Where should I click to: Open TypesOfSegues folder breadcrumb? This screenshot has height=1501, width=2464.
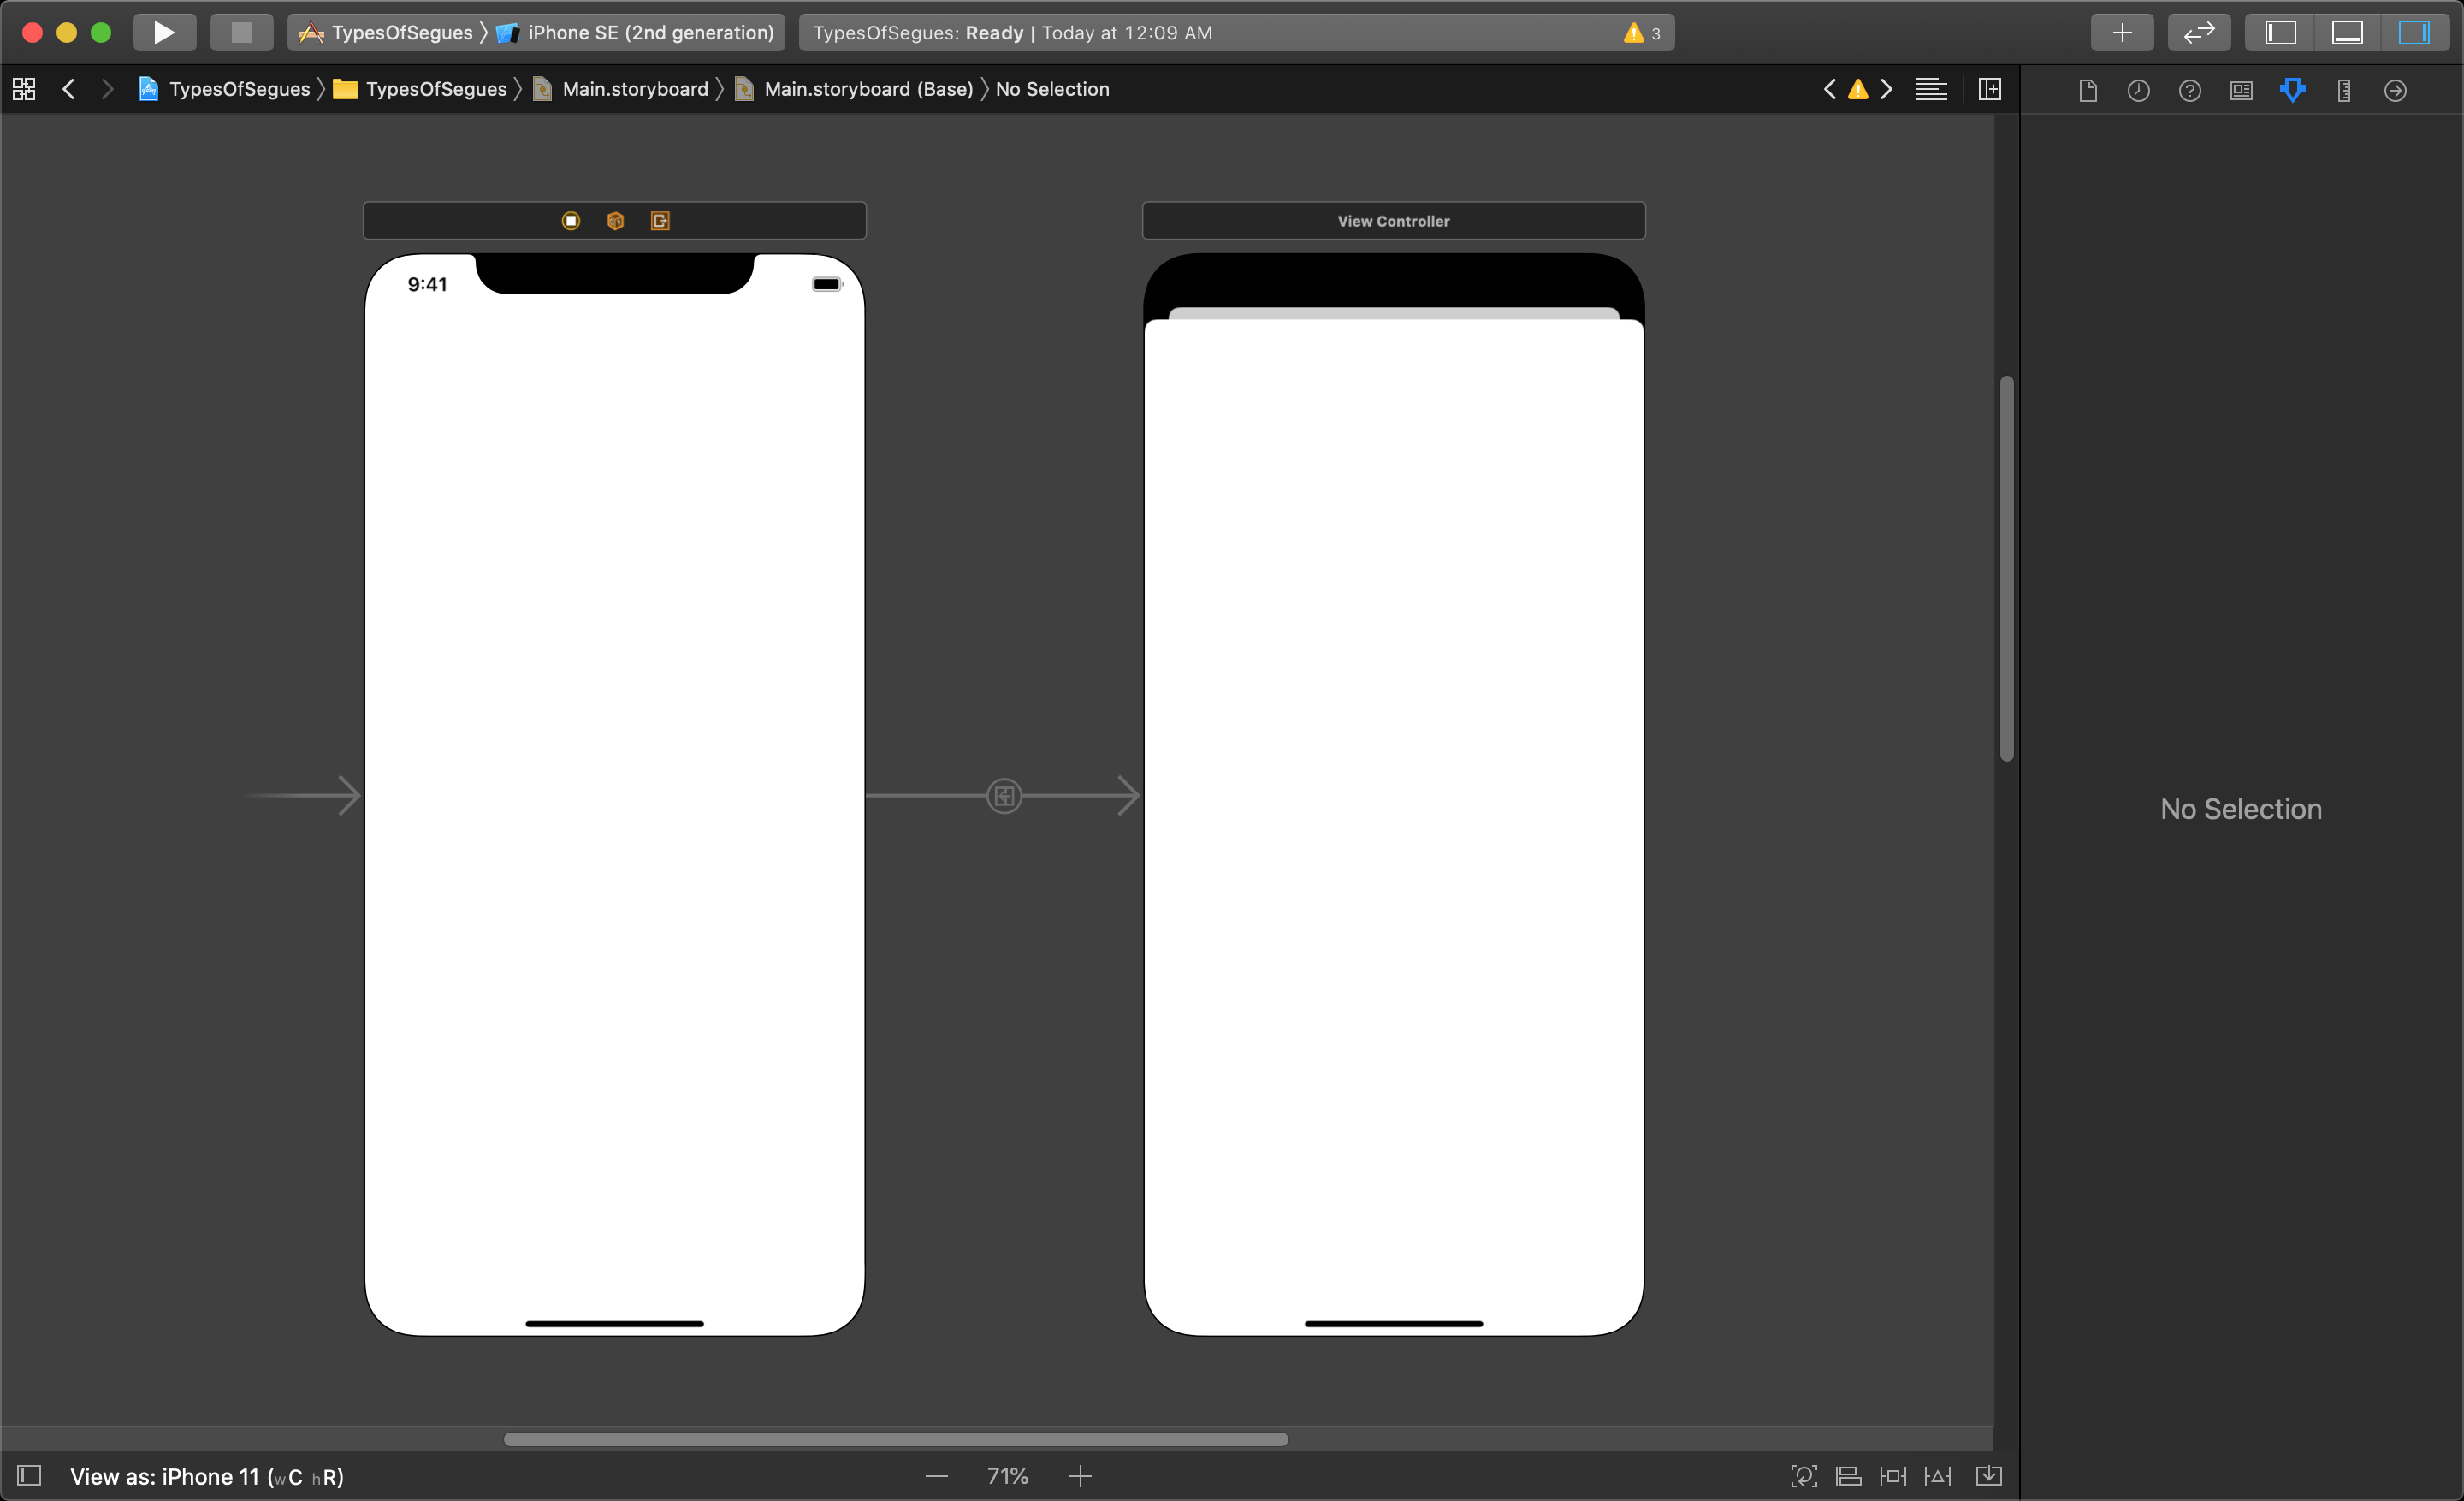[420, 89]
